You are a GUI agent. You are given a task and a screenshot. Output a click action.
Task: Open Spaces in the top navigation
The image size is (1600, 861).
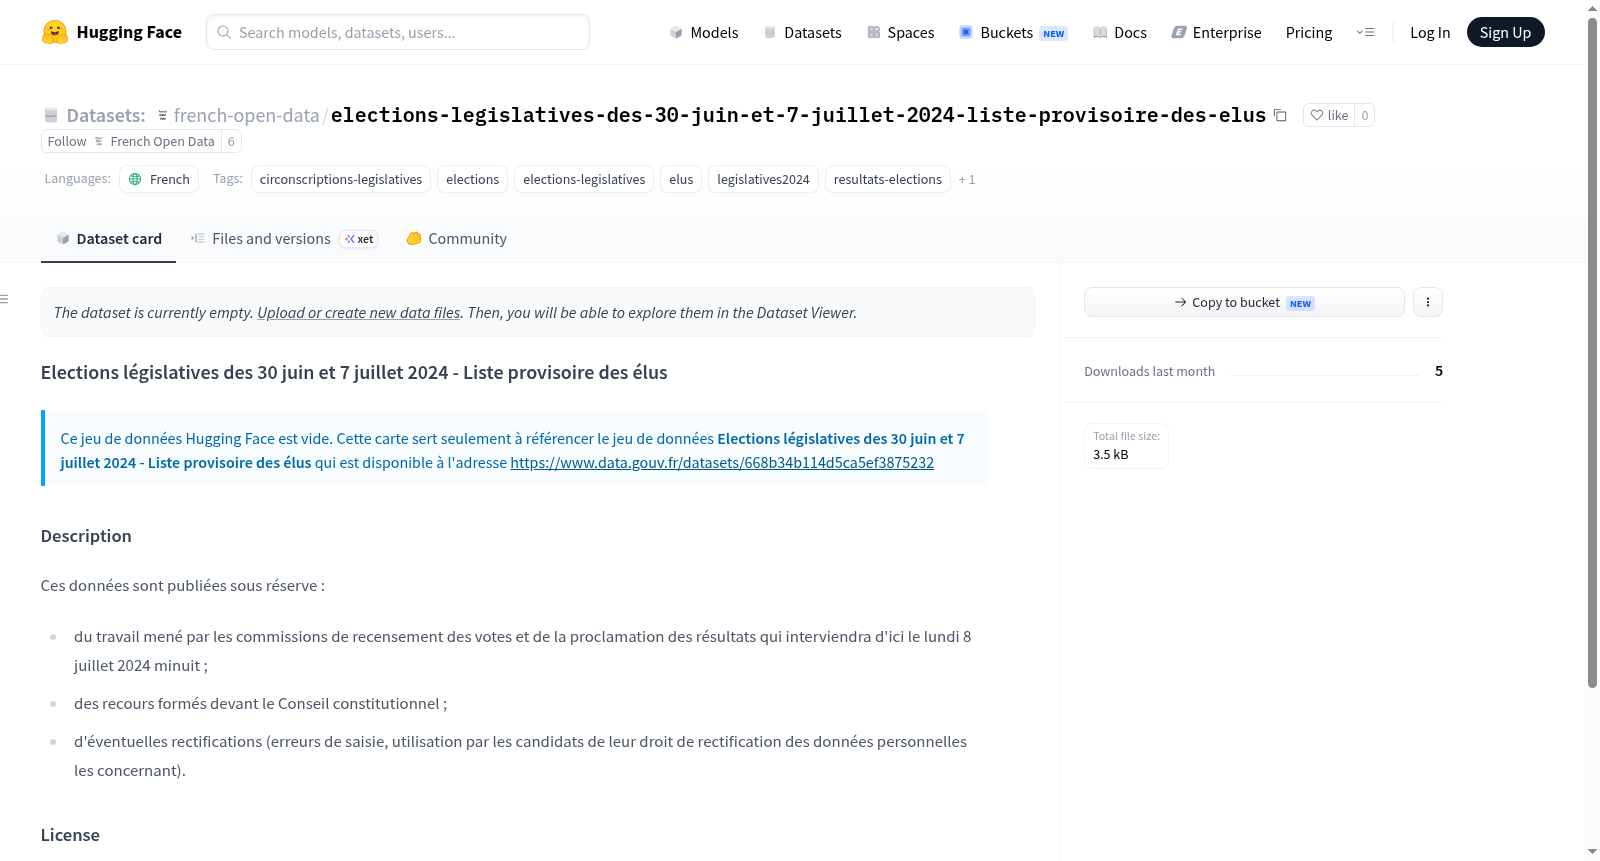(x=901, y=32)
